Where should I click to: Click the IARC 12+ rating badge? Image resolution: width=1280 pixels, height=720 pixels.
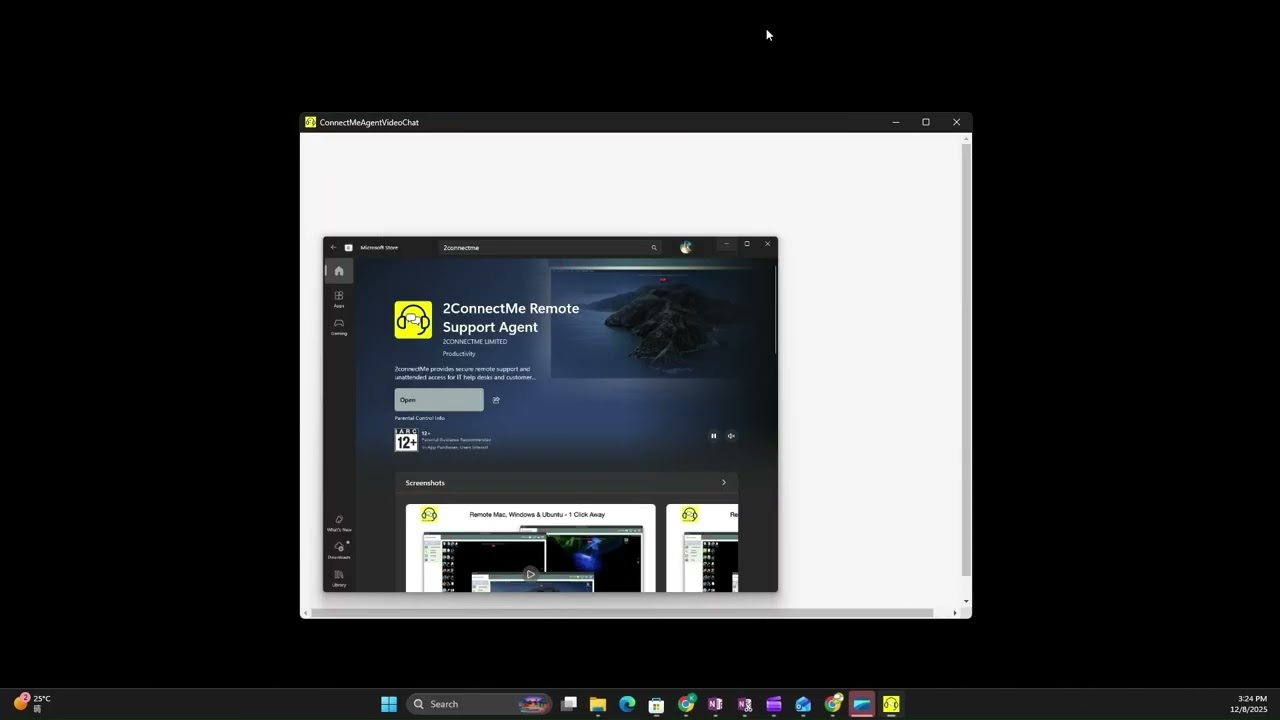coord(406,440)
